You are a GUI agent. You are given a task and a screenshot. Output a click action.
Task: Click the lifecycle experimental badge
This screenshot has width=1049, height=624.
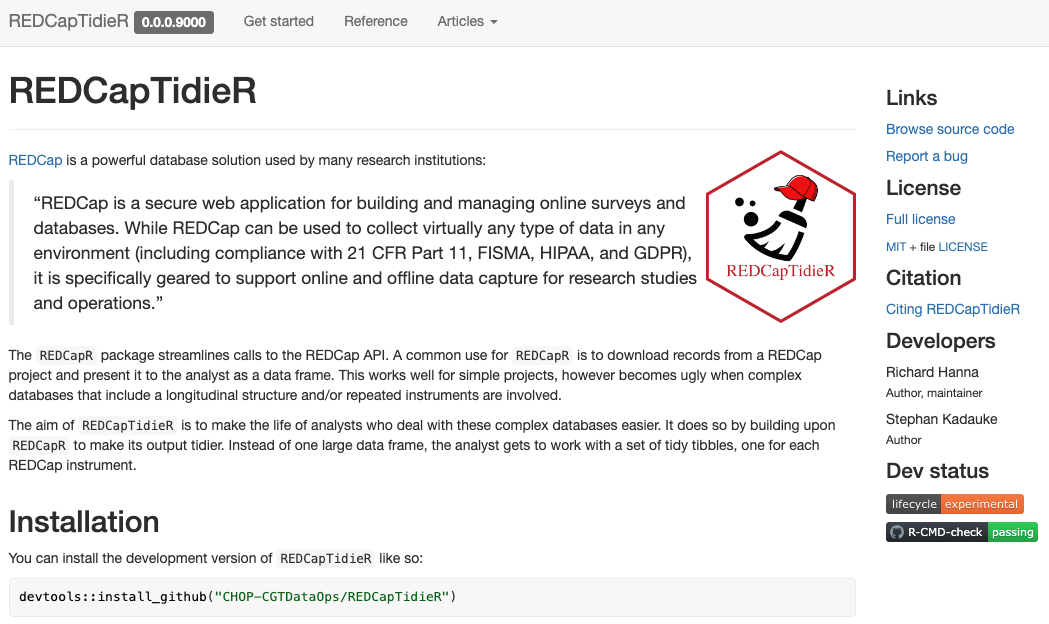click(954, 504)
